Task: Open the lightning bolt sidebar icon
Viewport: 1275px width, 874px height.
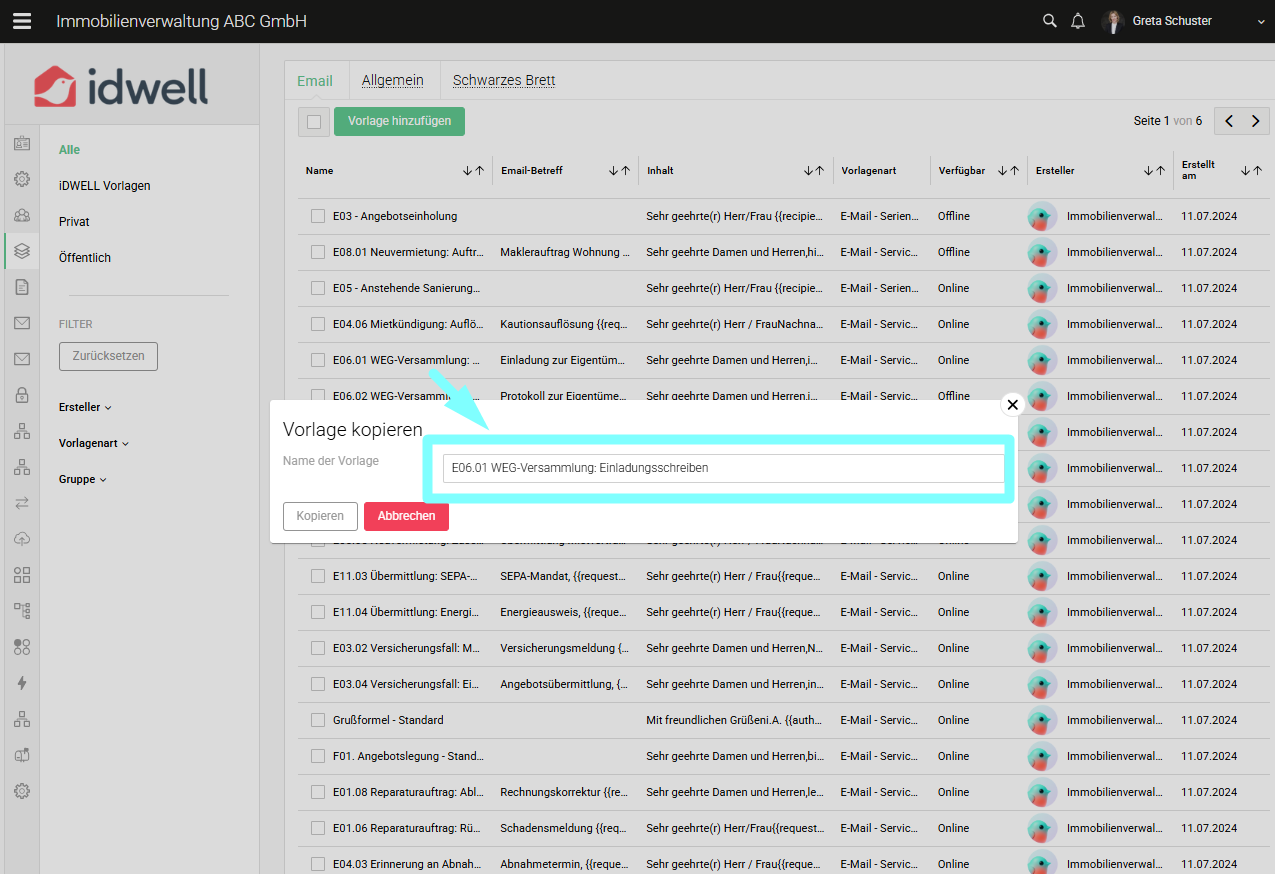Action: tap(21, 683)
